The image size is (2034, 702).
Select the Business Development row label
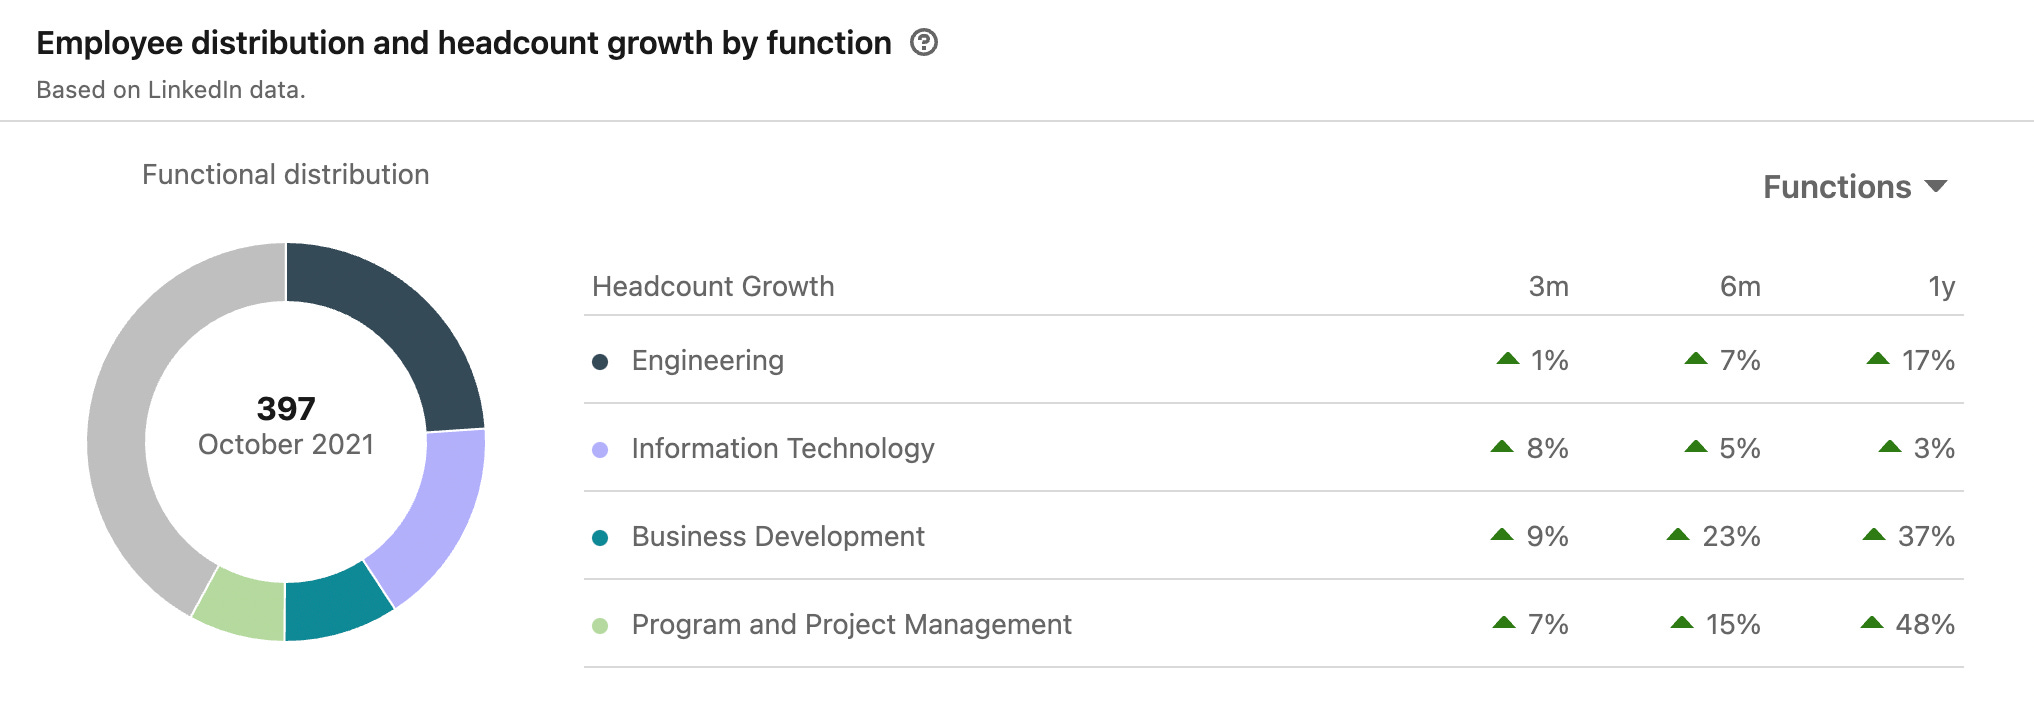pyautogui.click(x=777, y=537)
